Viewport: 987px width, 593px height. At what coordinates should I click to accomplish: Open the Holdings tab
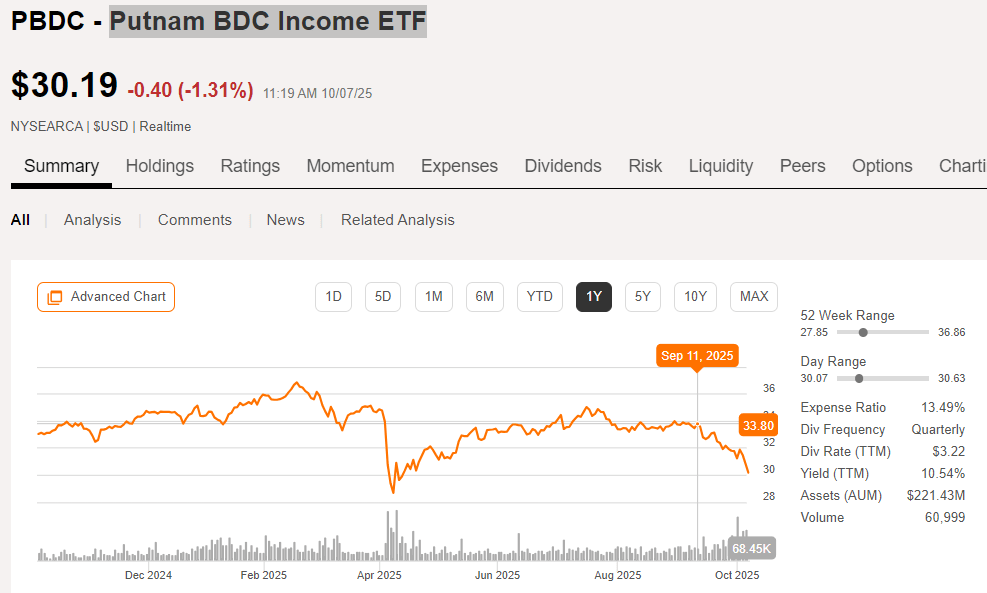[x=160, y=166]
